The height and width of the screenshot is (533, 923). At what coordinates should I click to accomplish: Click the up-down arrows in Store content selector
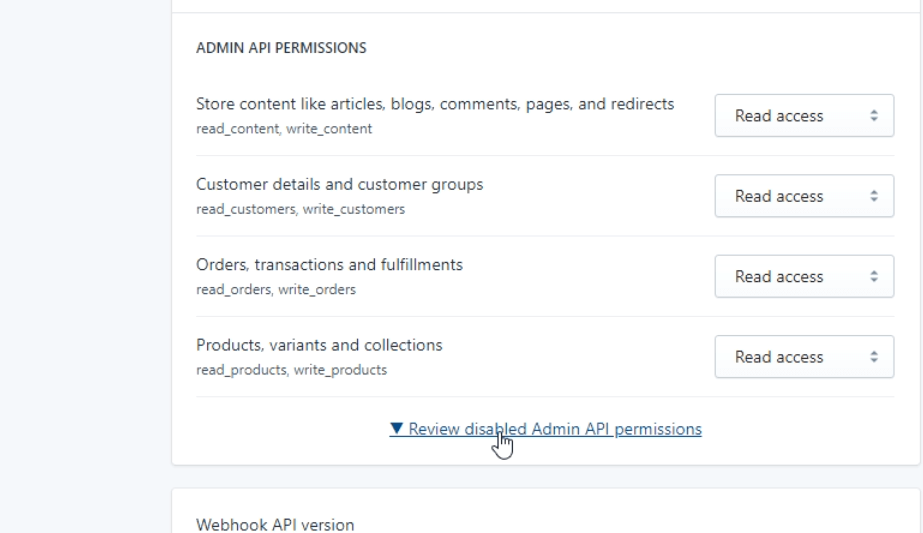pos(874,116)
